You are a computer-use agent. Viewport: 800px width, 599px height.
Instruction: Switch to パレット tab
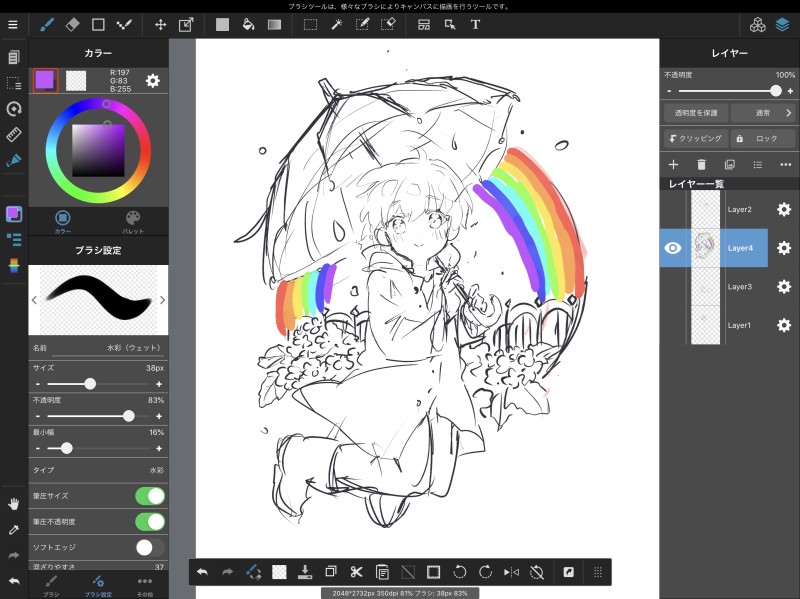click(133, 221)
